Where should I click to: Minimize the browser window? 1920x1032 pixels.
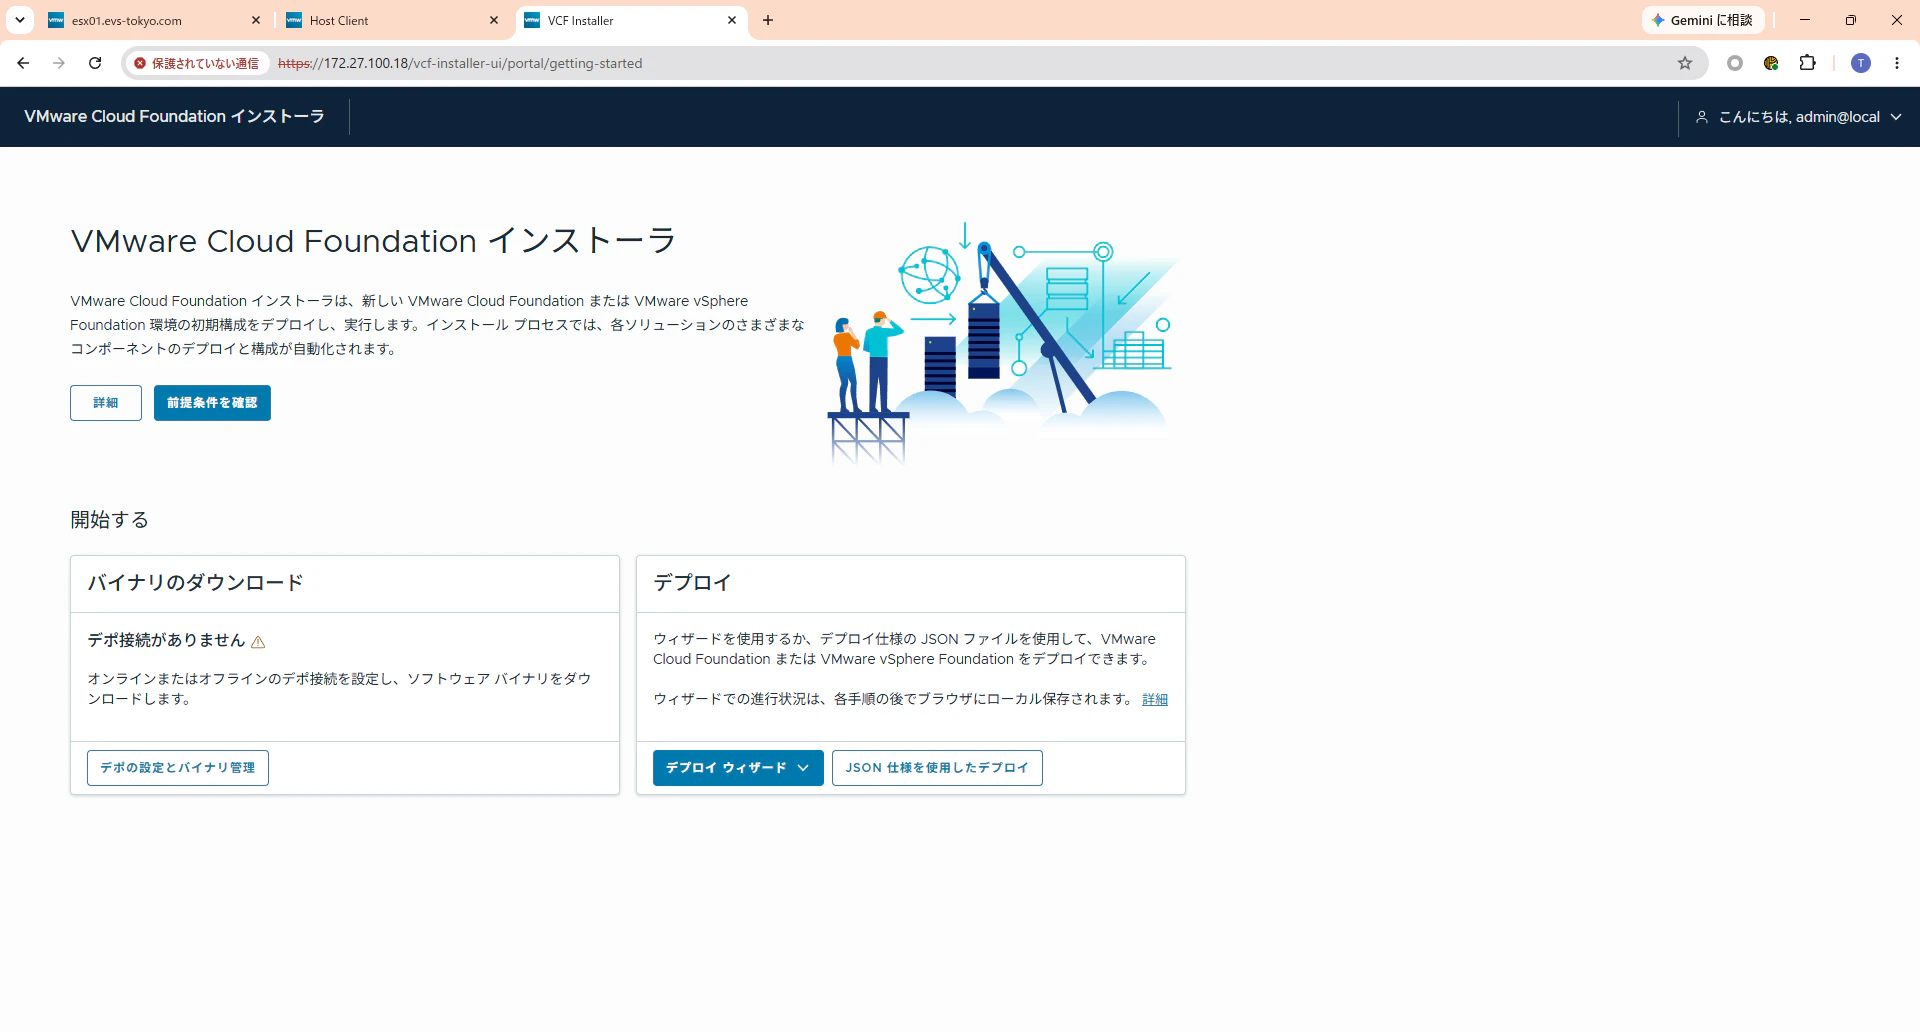(x=1805, y=20)
